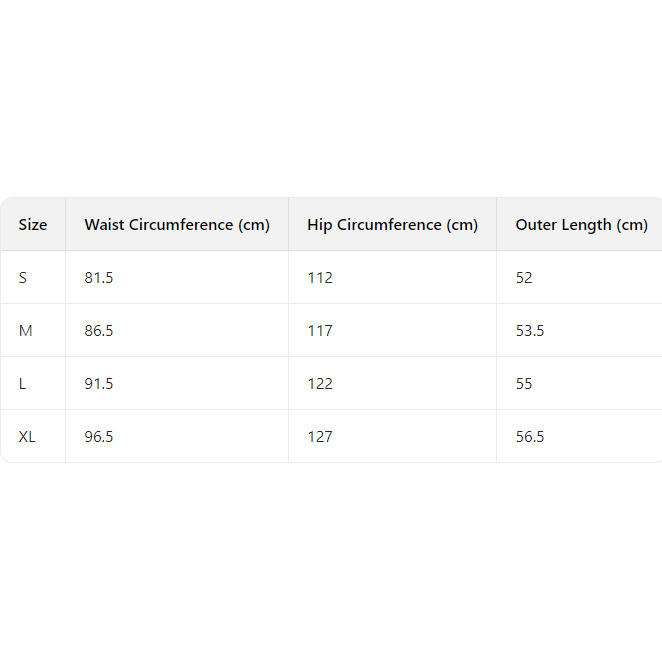Click waist value 81.5
The height and width of the screenshot is (662, 662).
click(x=99, y=278)
